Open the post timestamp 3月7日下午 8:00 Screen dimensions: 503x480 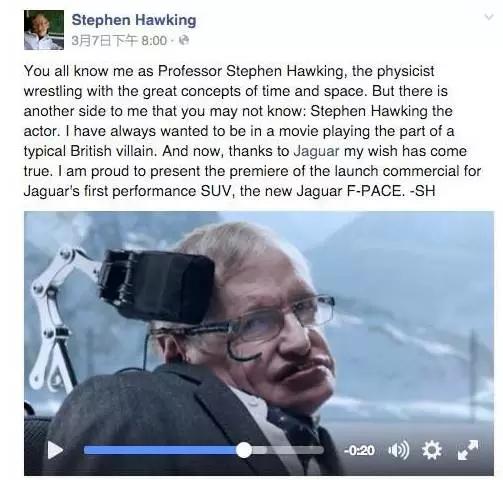119,41
